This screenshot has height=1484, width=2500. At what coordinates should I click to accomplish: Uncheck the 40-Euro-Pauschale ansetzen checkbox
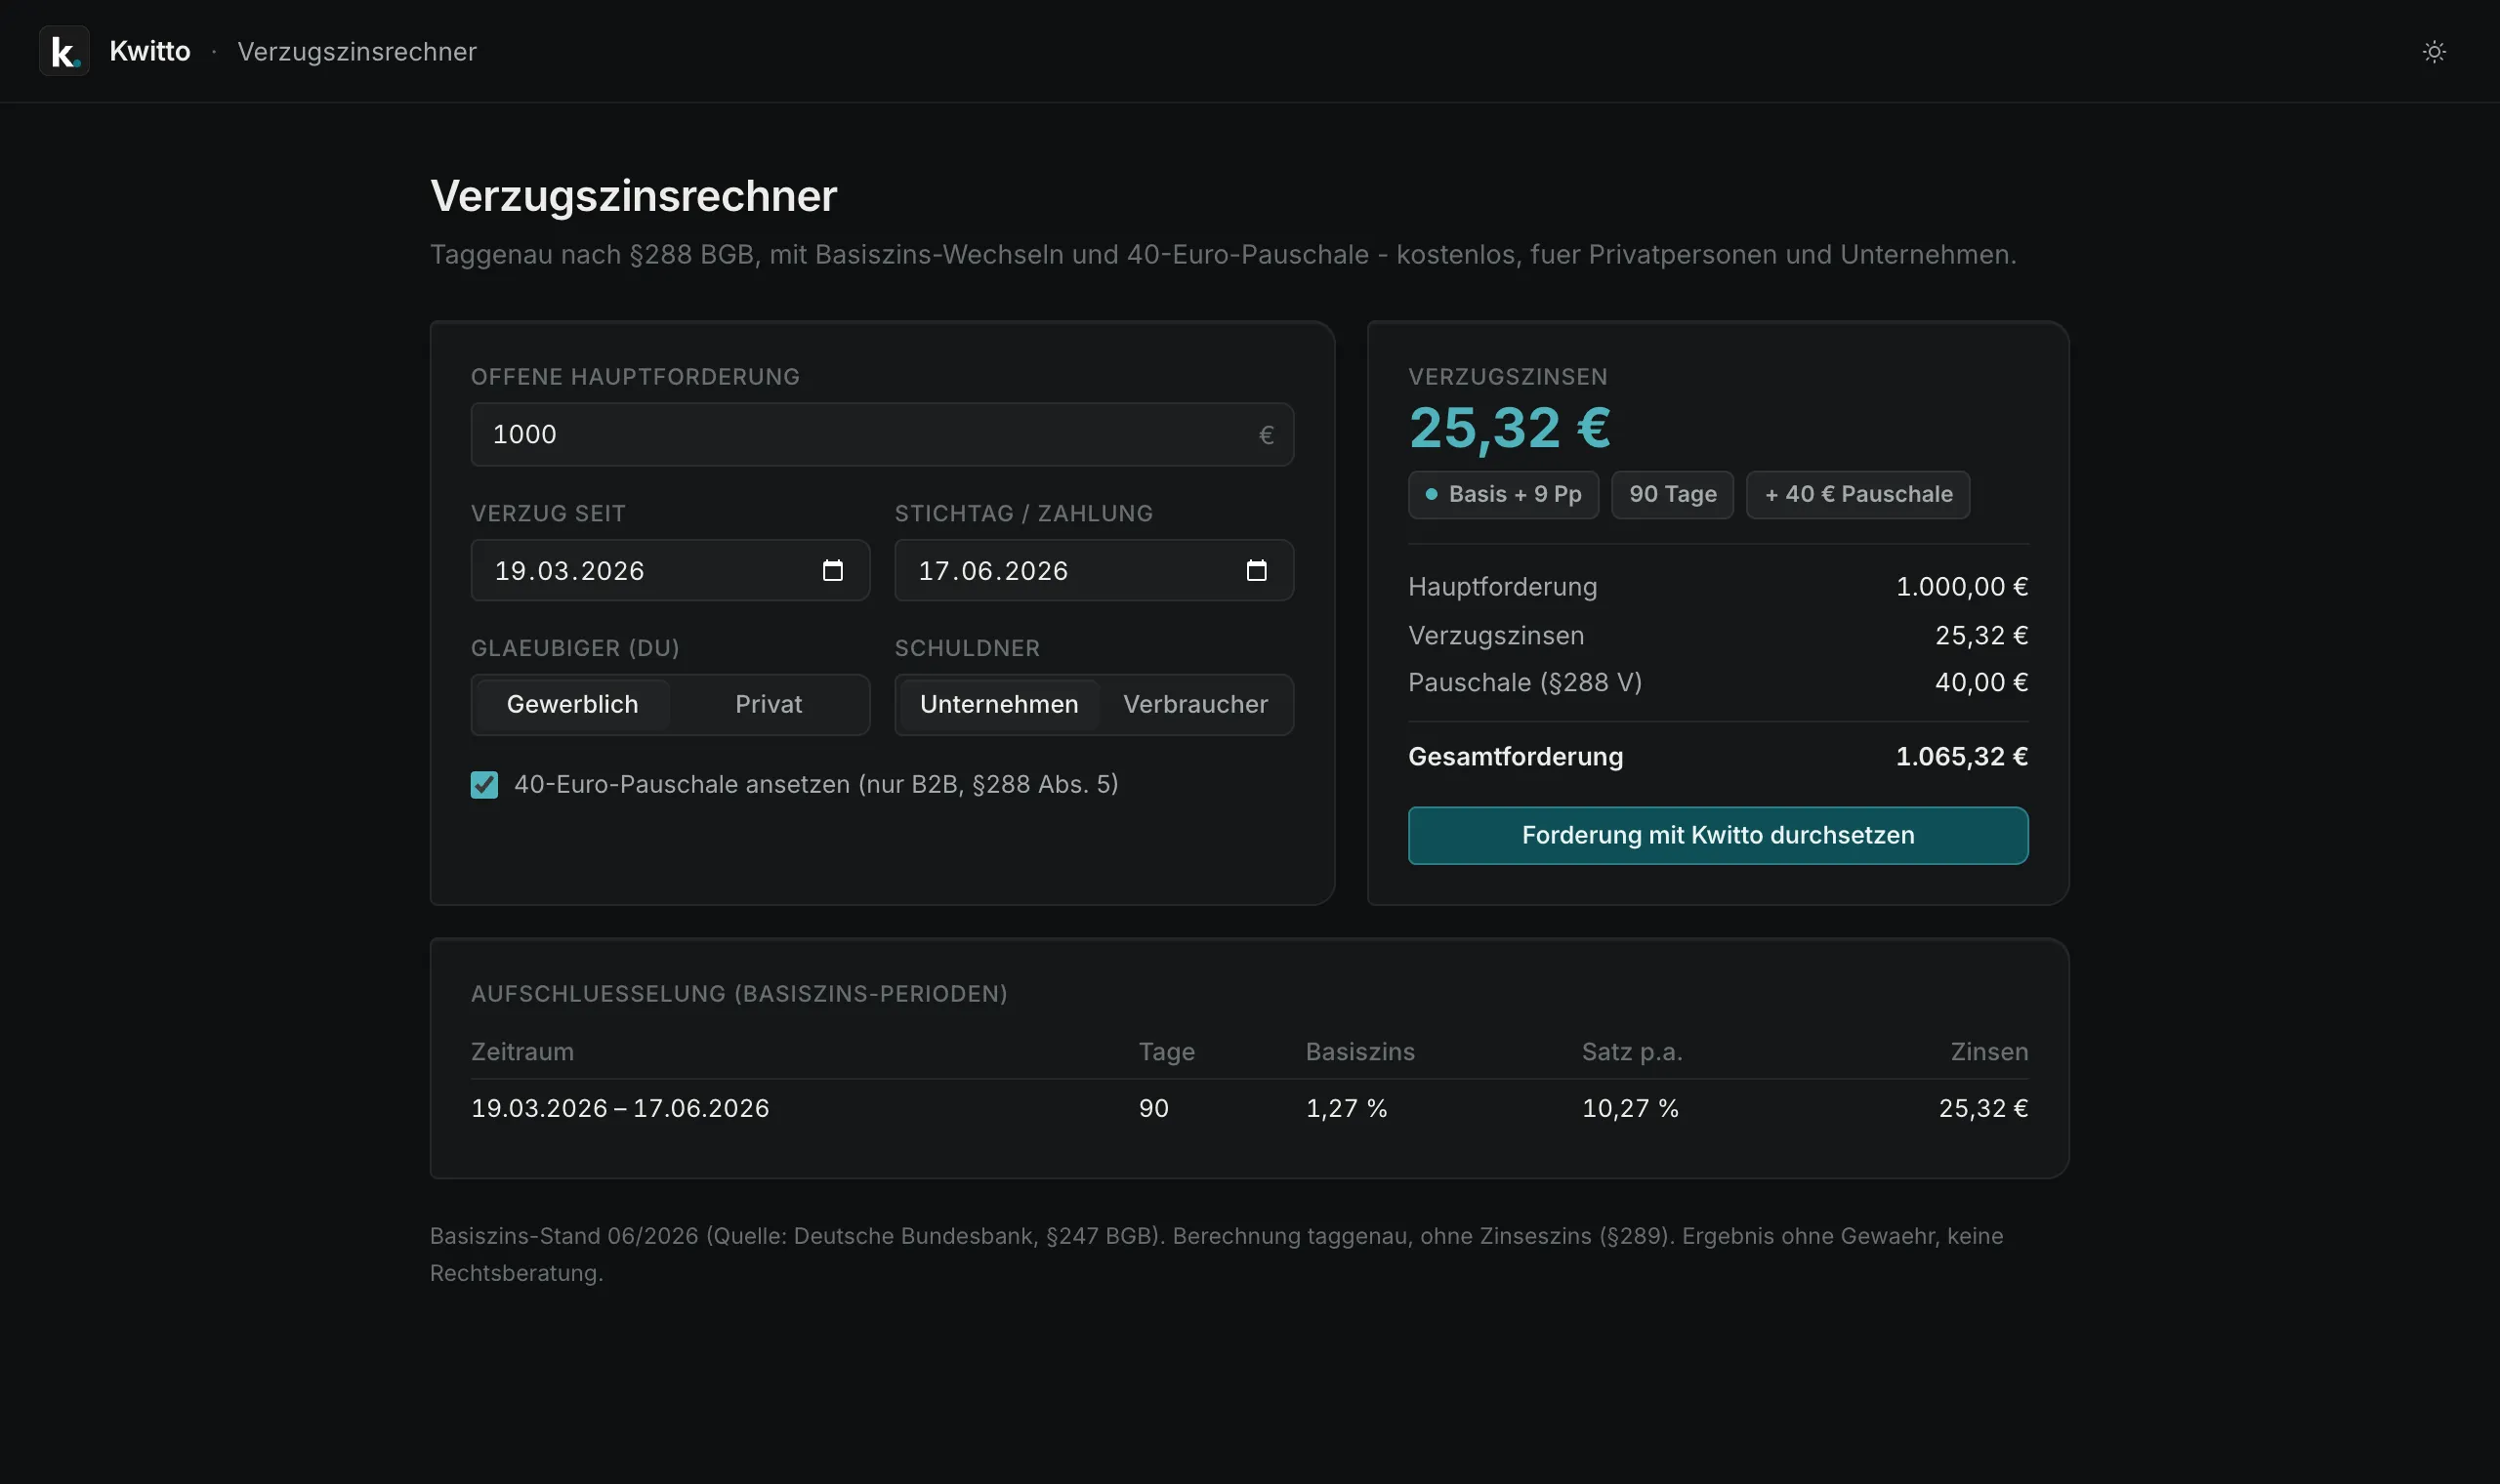tap(484, 785)
